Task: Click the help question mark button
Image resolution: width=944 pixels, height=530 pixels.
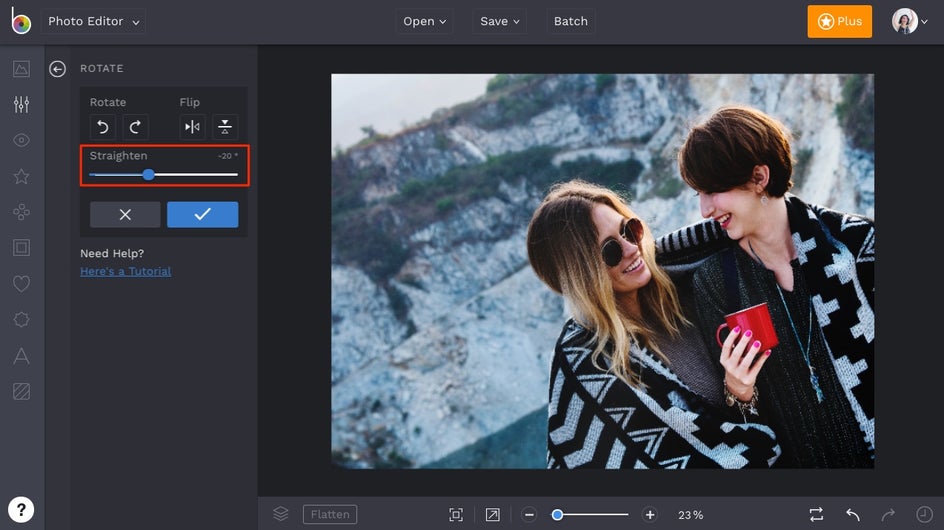Action: click(x=21, y=510)
